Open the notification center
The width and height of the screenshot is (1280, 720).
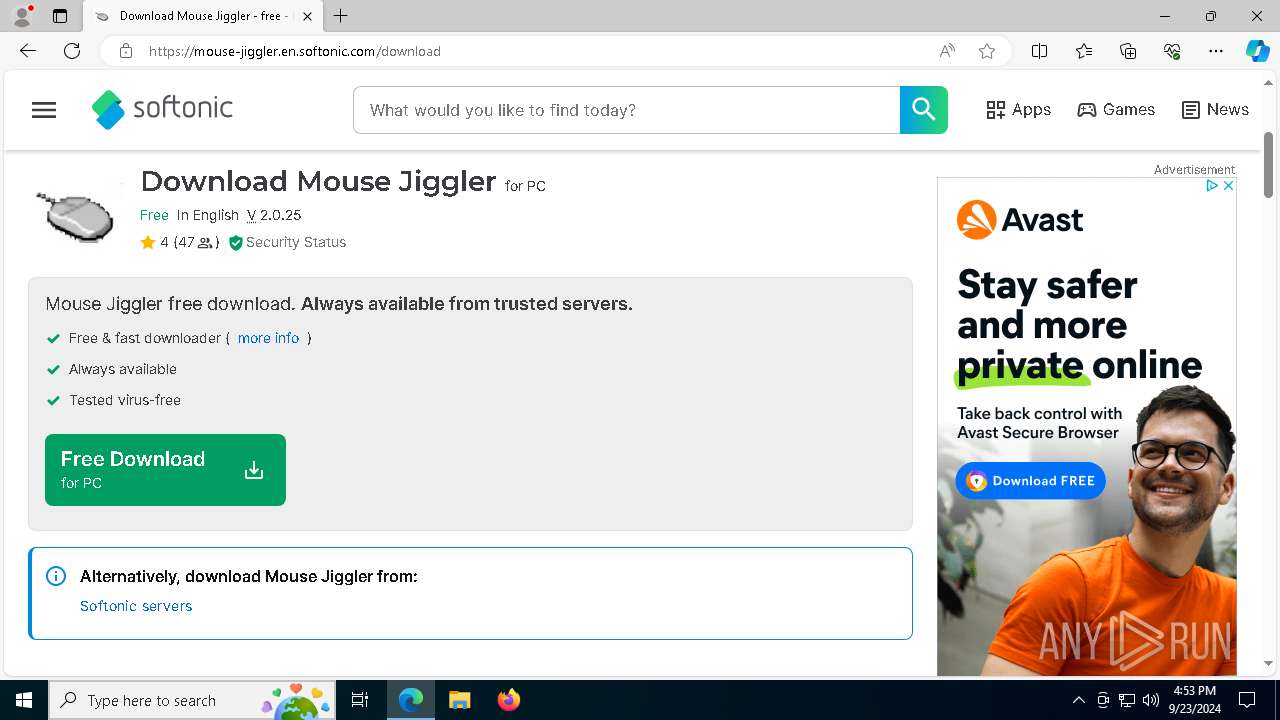tap(1247, 700)
